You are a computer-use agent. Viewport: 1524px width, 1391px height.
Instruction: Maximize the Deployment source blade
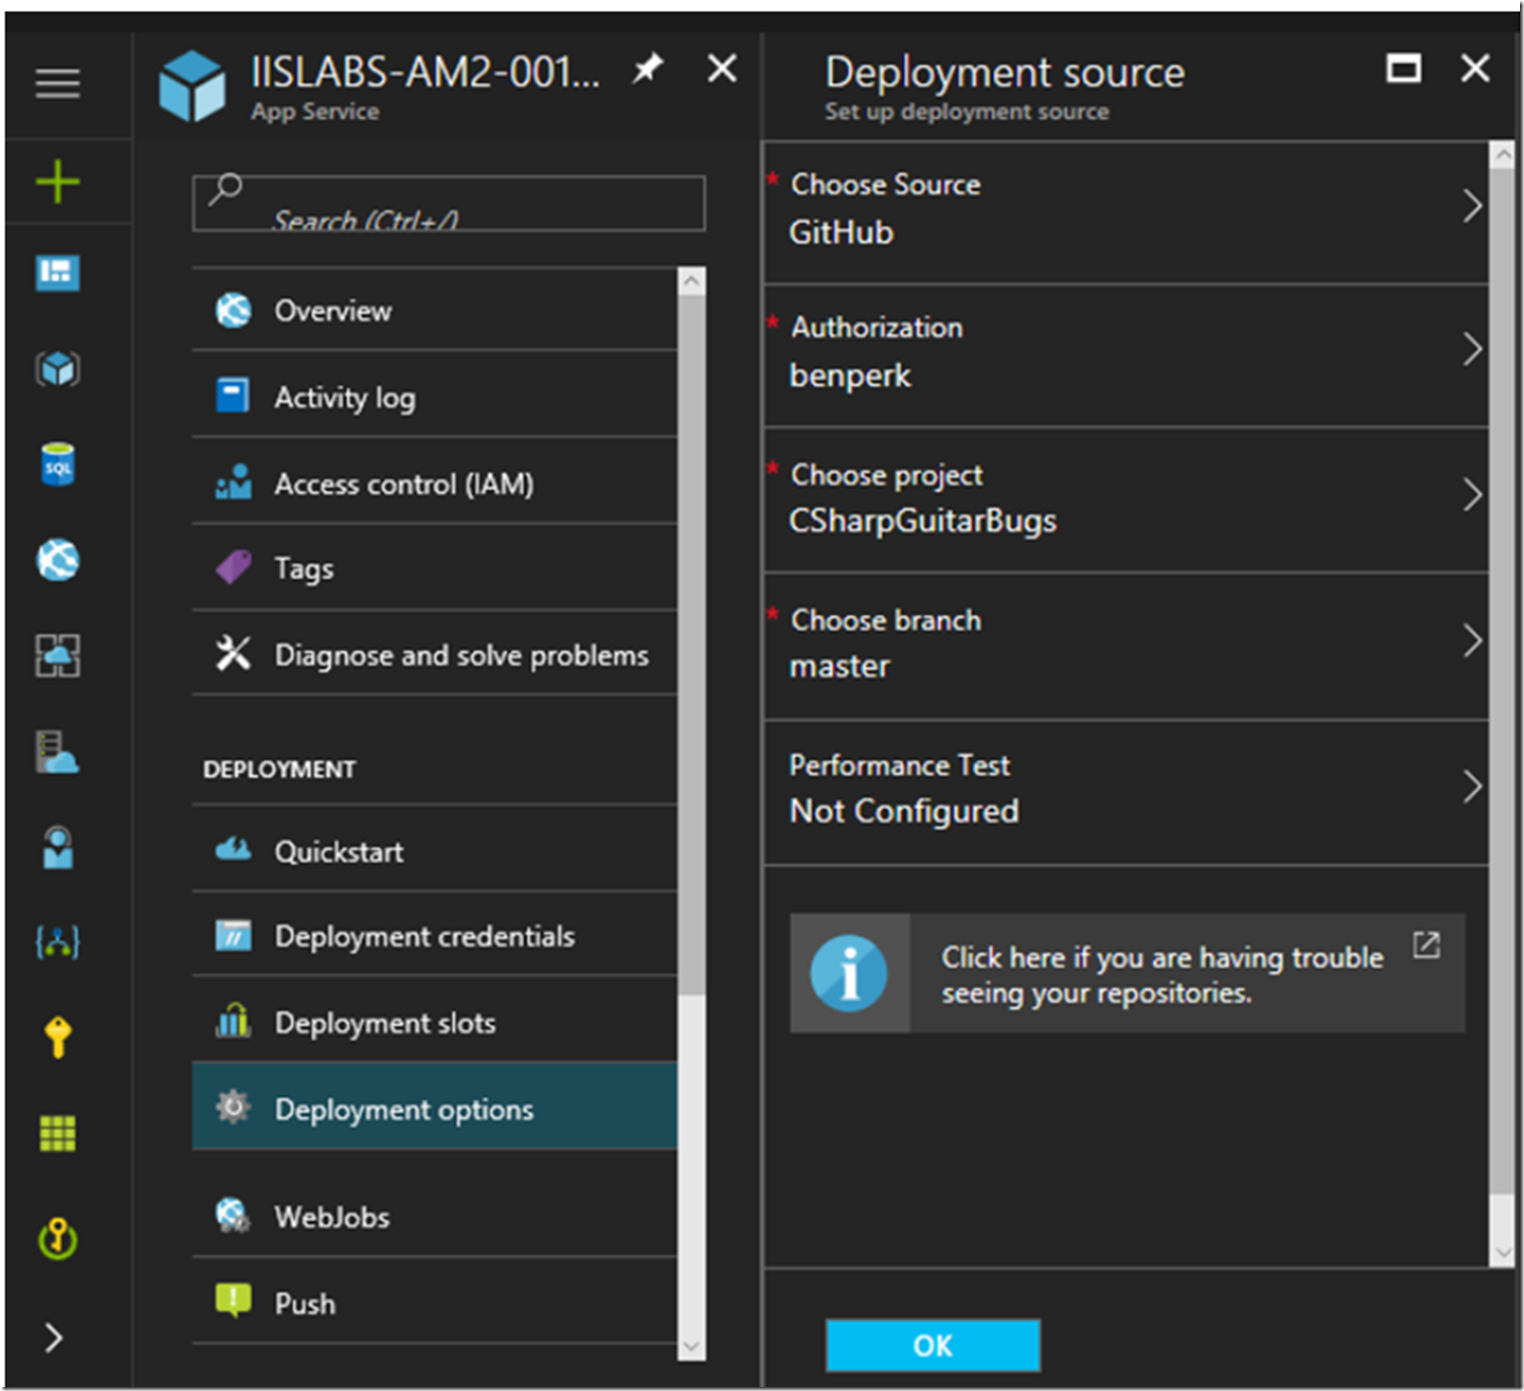coord(1403,68)
